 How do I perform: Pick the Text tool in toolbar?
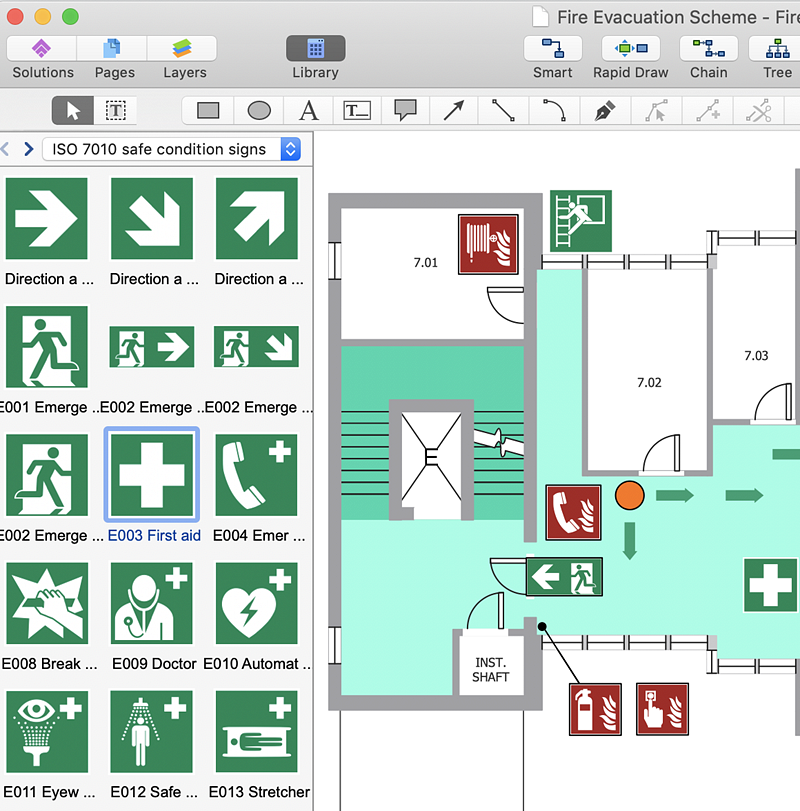[x=309, y=111]
